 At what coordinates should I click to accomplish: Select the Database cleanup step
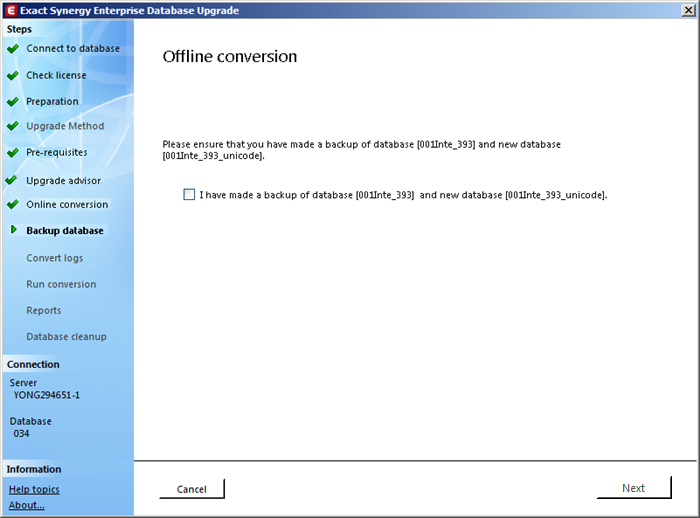click(x=66, y=336)
